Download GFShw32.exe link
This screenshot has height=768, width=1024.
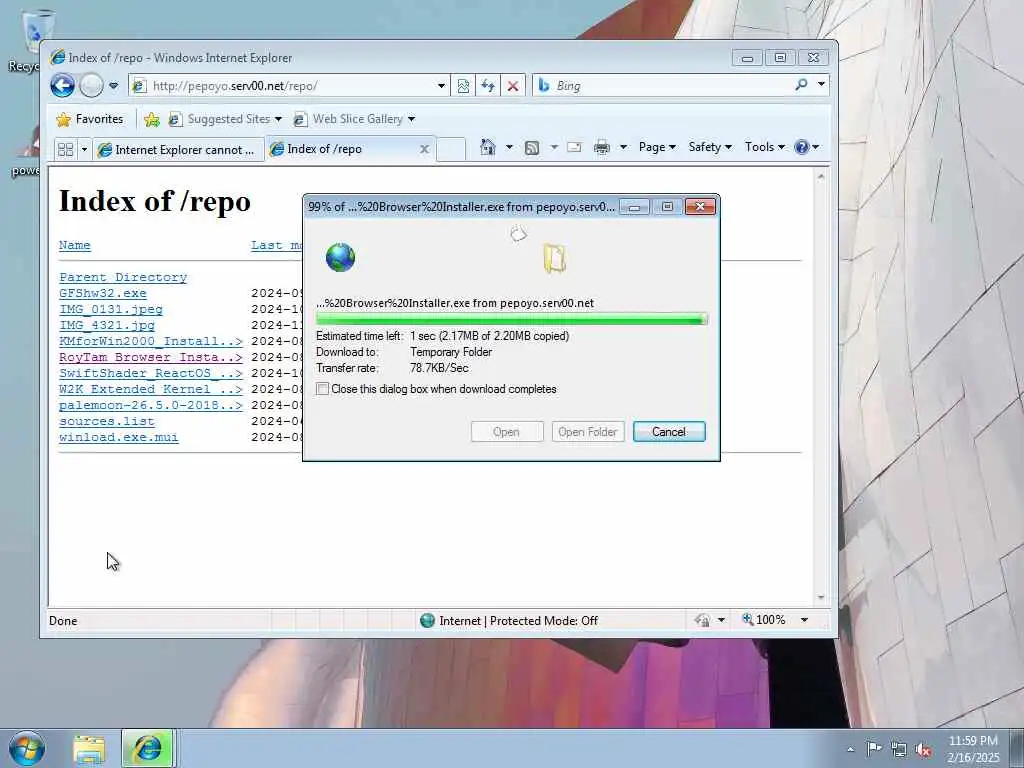point(103,293)
